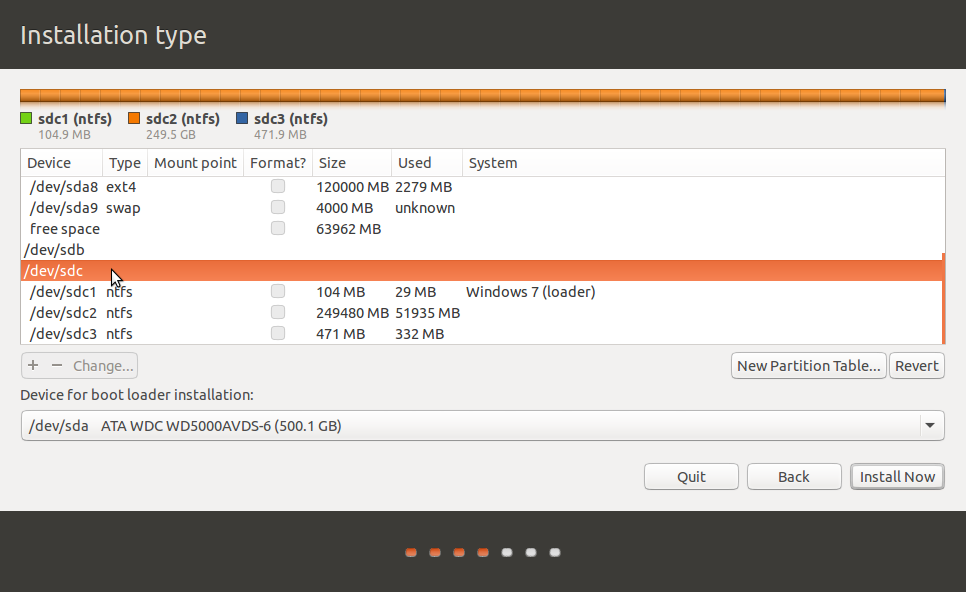Enable formatting for /dev/sdc1
The height and width of the screenshot is (592, 966).
click(x=277, y=290)
